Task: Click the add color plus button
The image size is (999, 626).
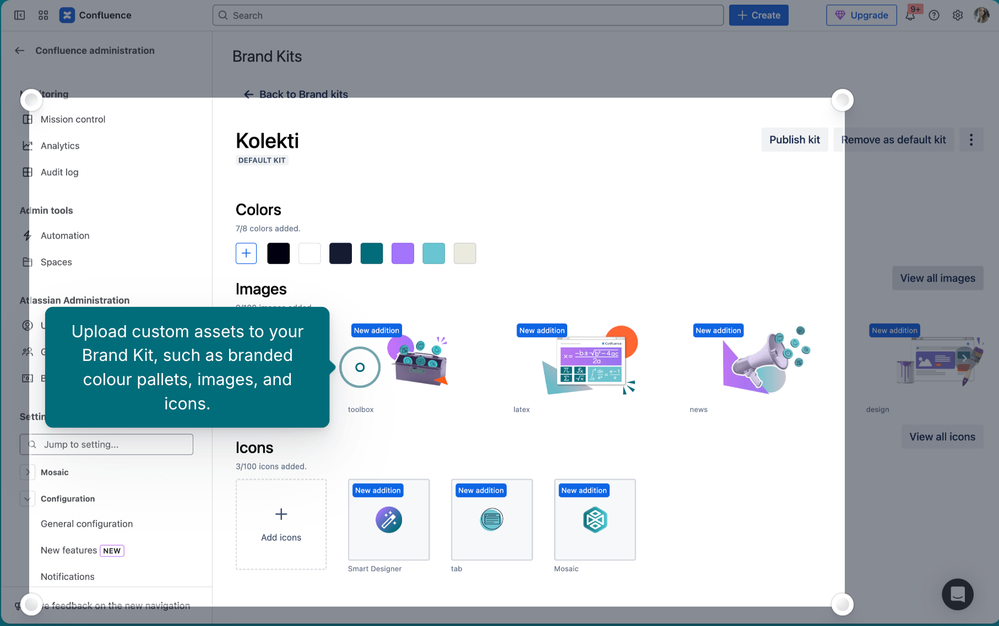Action: tap(247, 253)
